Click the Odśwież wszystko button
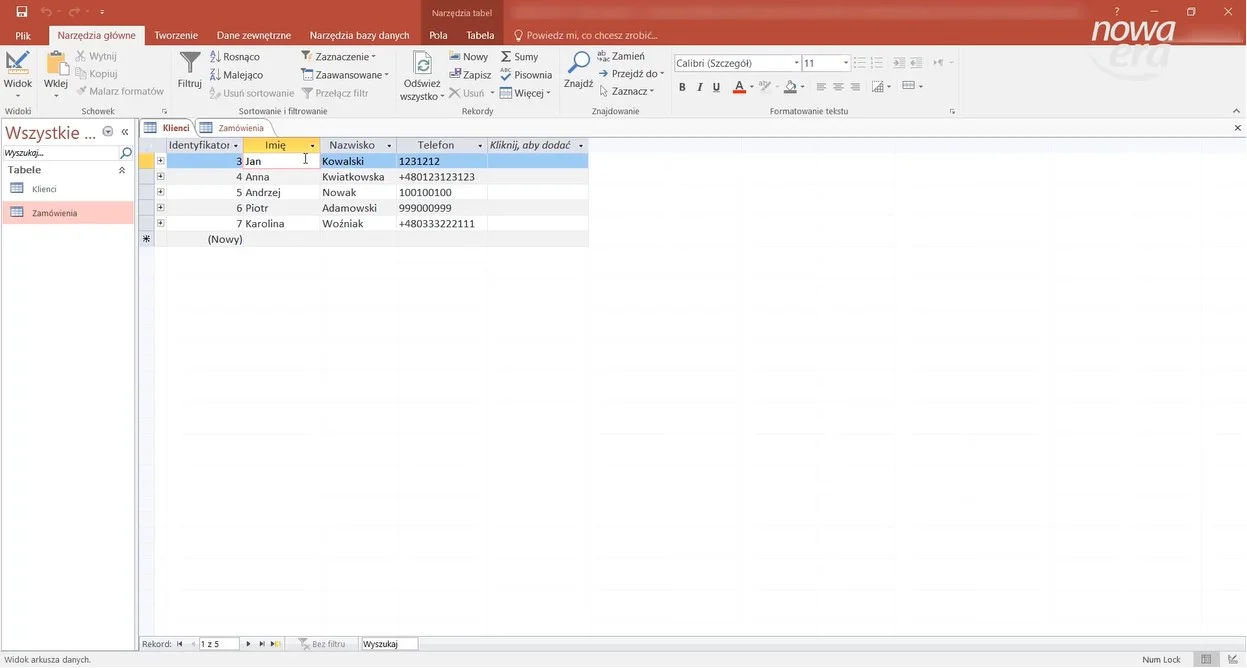1247x668 pixels. [x=422, y=75]
